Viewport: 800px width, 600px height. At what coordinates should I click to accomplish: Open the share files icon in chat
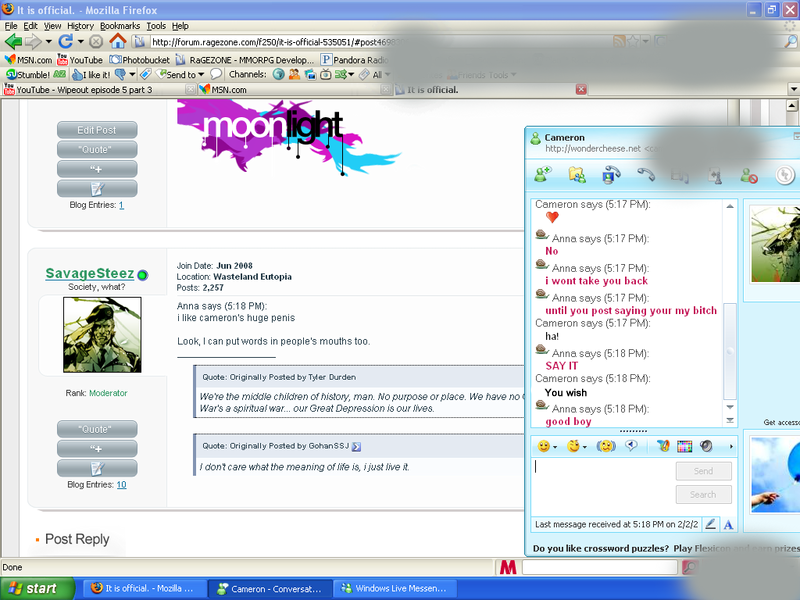577,175
